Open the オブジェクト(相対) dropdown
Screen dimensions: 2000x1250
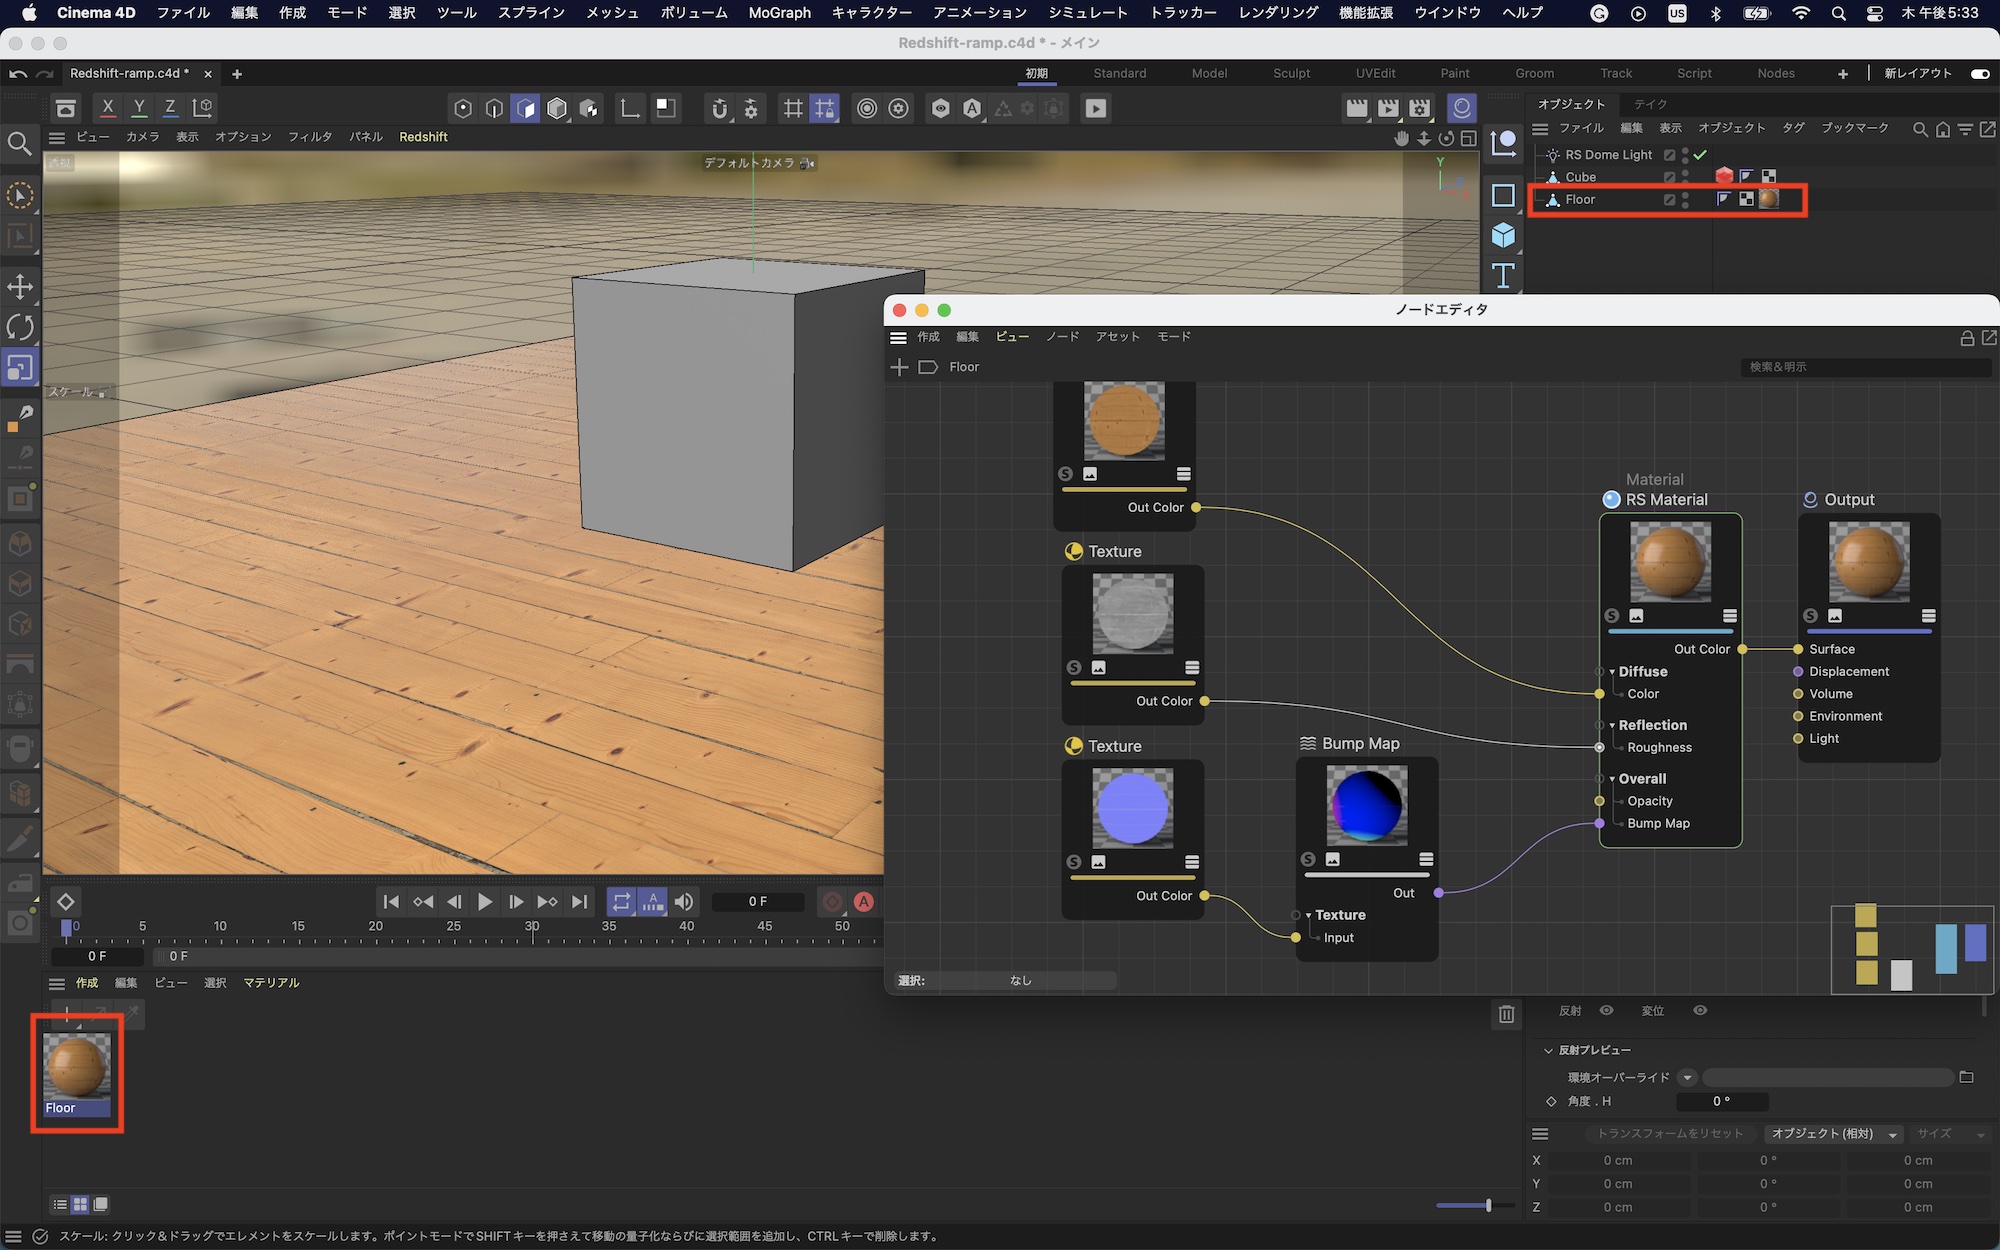1833,1134
